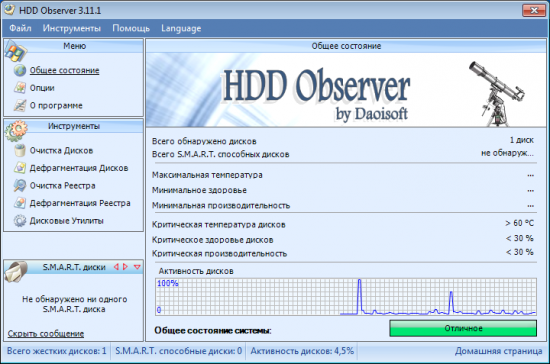Click the Очистка Реестра magnifier icon

tap(20, 185)
